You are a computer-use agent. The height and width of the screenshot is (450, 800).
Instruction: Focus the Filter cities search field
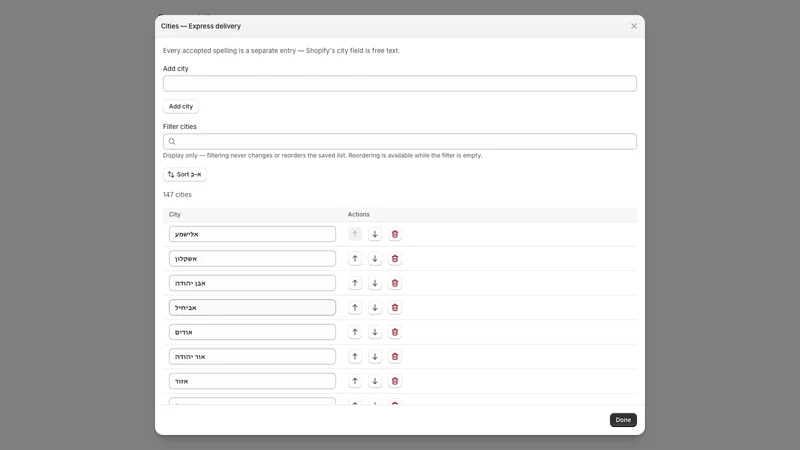click(x=399, y=141)
